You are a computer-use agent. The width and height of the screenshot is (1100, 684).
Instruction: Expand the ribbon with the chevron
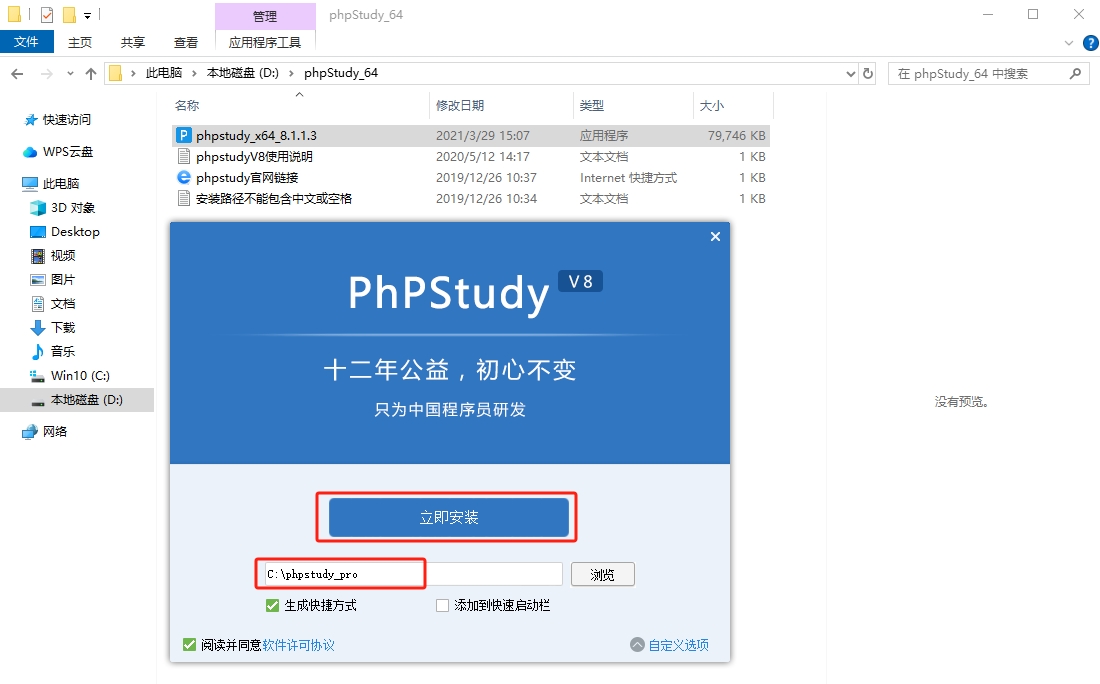coord(1069,43)
